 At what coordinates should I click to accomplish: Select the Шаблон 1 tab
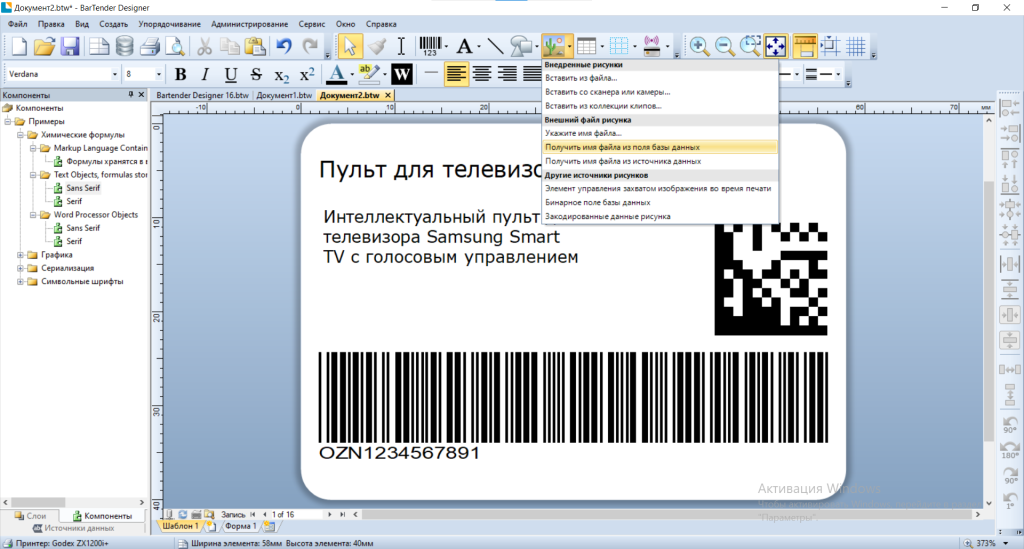click(x=180, y=526)
